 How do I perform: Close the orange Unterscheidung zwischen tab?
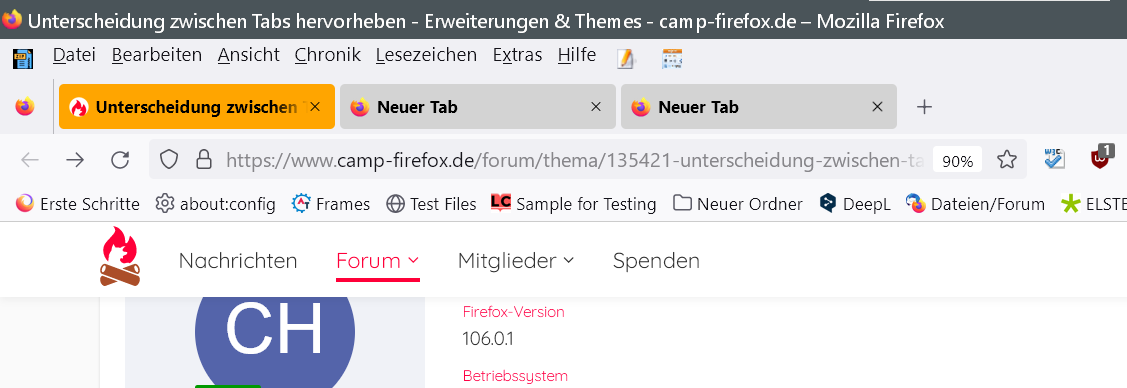(314, 107)
